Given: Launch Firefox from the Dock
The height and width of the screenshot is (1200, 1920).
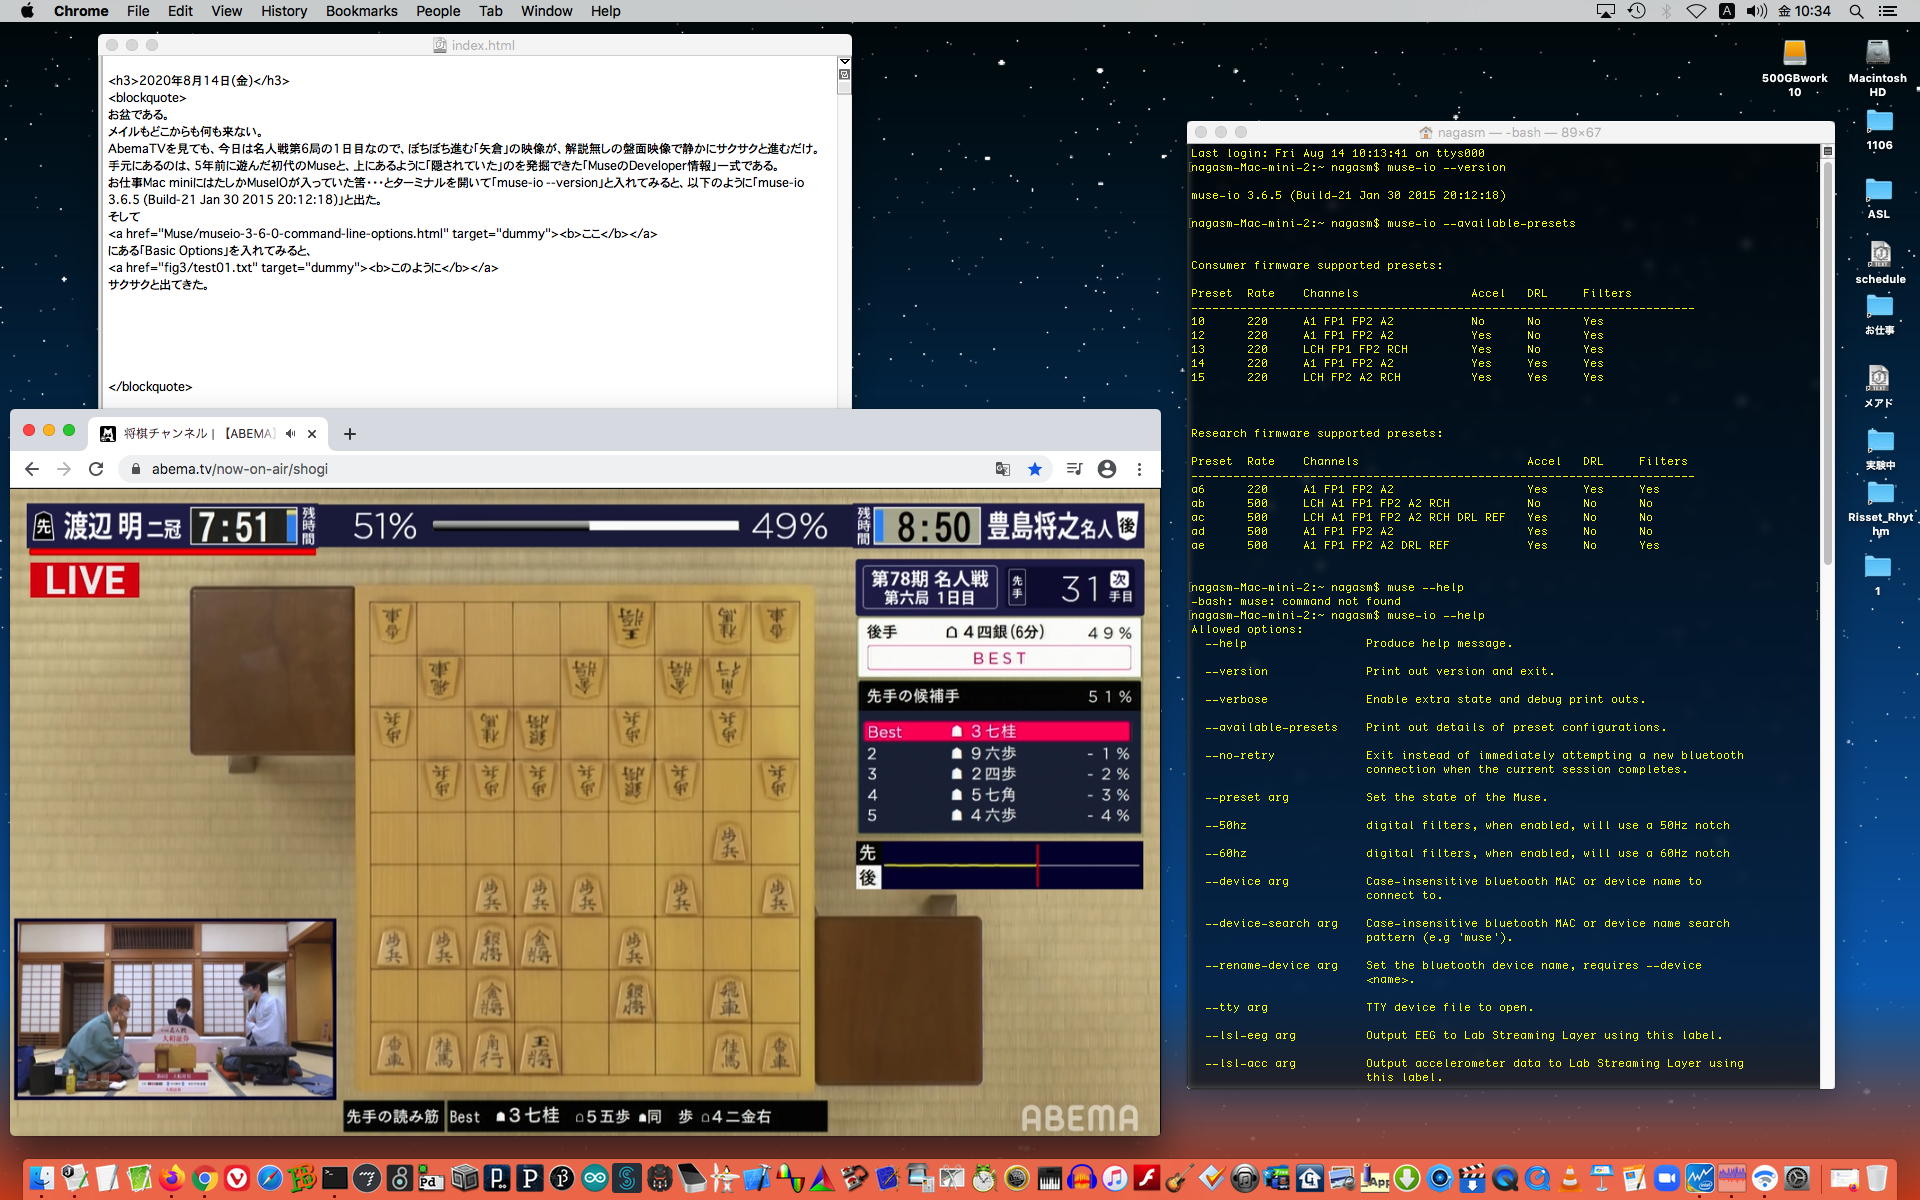Looking at the screenshot, I should click(172, 1178).
